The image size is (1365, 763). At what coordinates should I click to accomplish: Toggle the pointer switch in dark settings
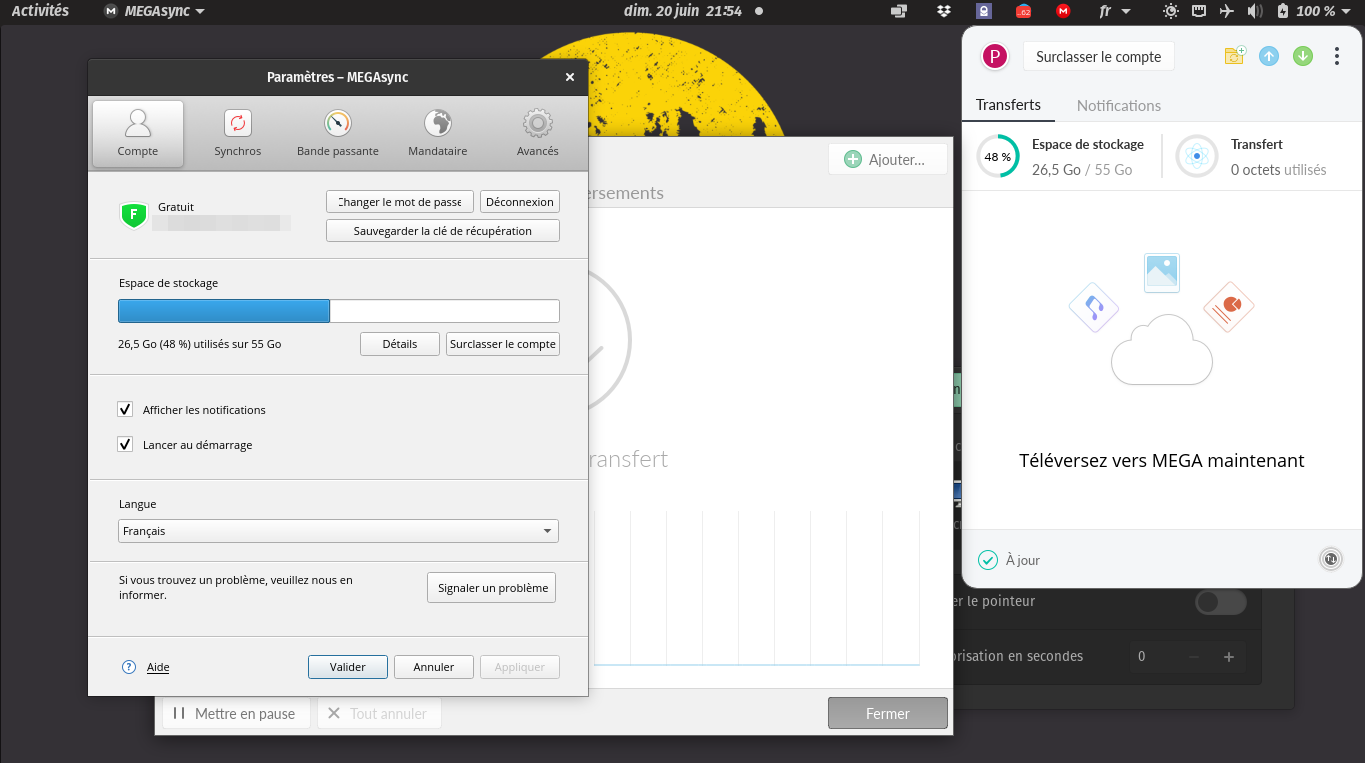[x=1221, y=602]
